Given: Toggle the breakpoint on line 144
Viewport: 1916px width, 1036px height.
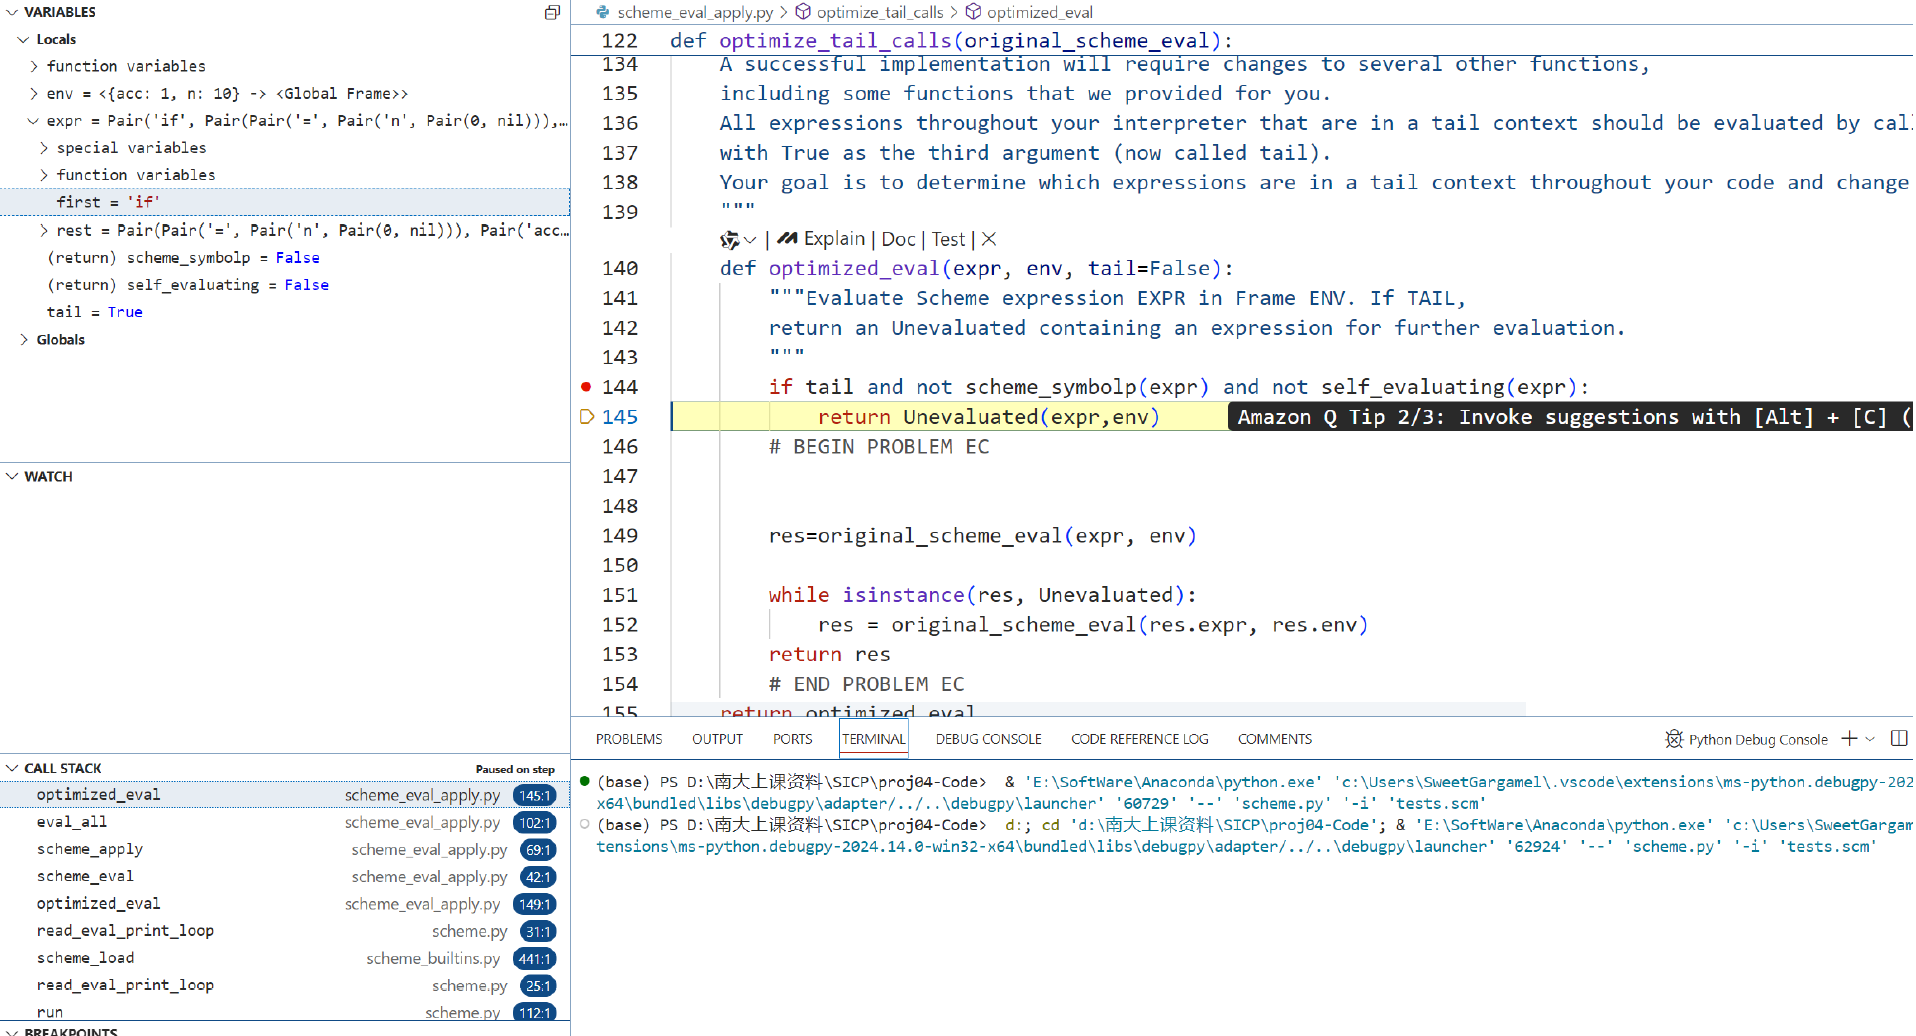Looking at the screenshot, I should (586, 387).
